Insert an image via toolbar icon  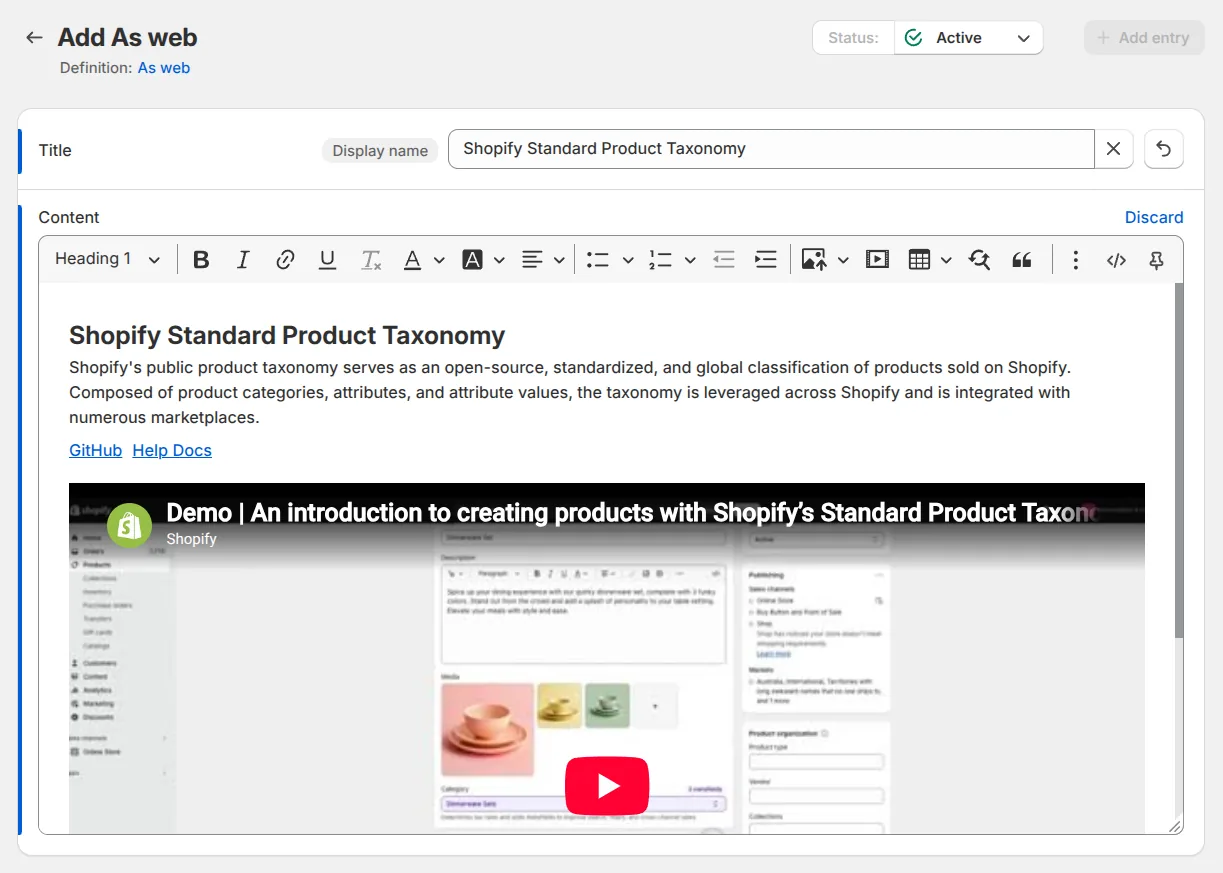[x=814, y=260]
